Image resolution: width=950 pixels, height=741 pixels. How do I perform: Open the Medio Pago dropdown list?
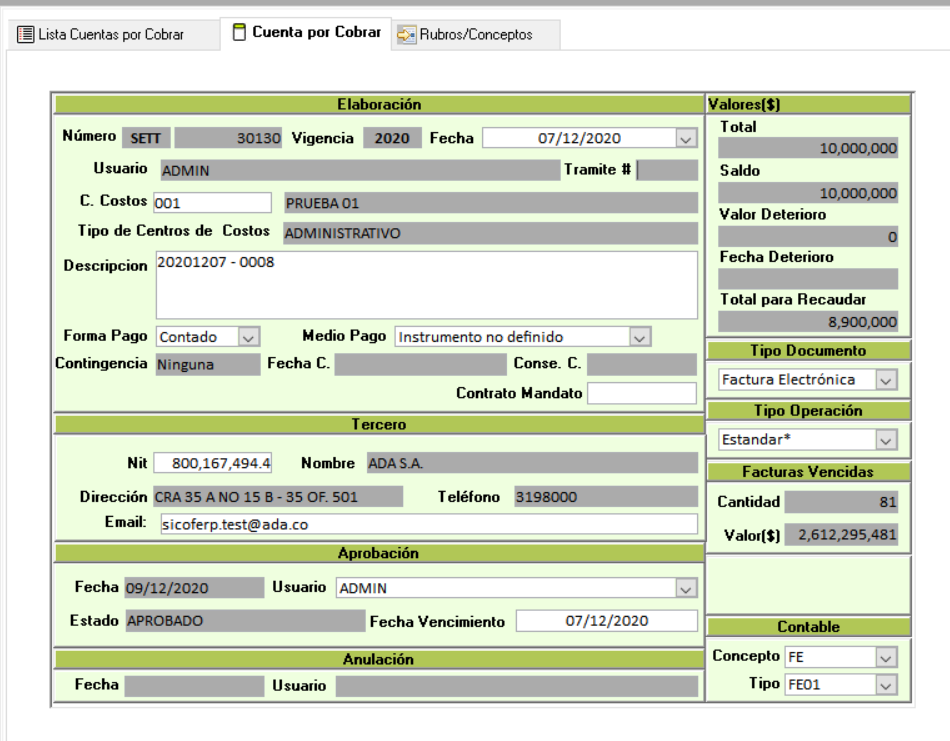[x=640, y=337]
